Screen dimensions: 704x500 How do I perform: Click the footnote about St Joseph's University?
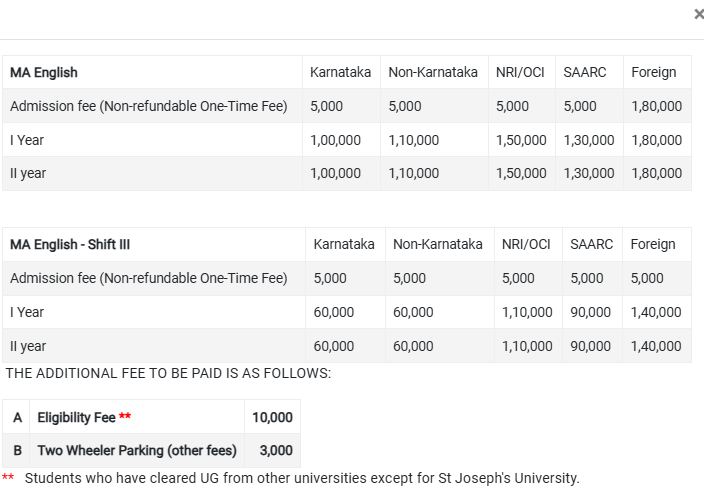(301, 478)
